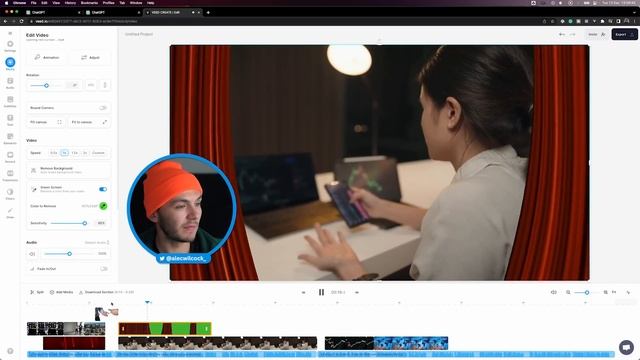Click Remove Background option
This screenshot has height=360, width=640.
69,170
